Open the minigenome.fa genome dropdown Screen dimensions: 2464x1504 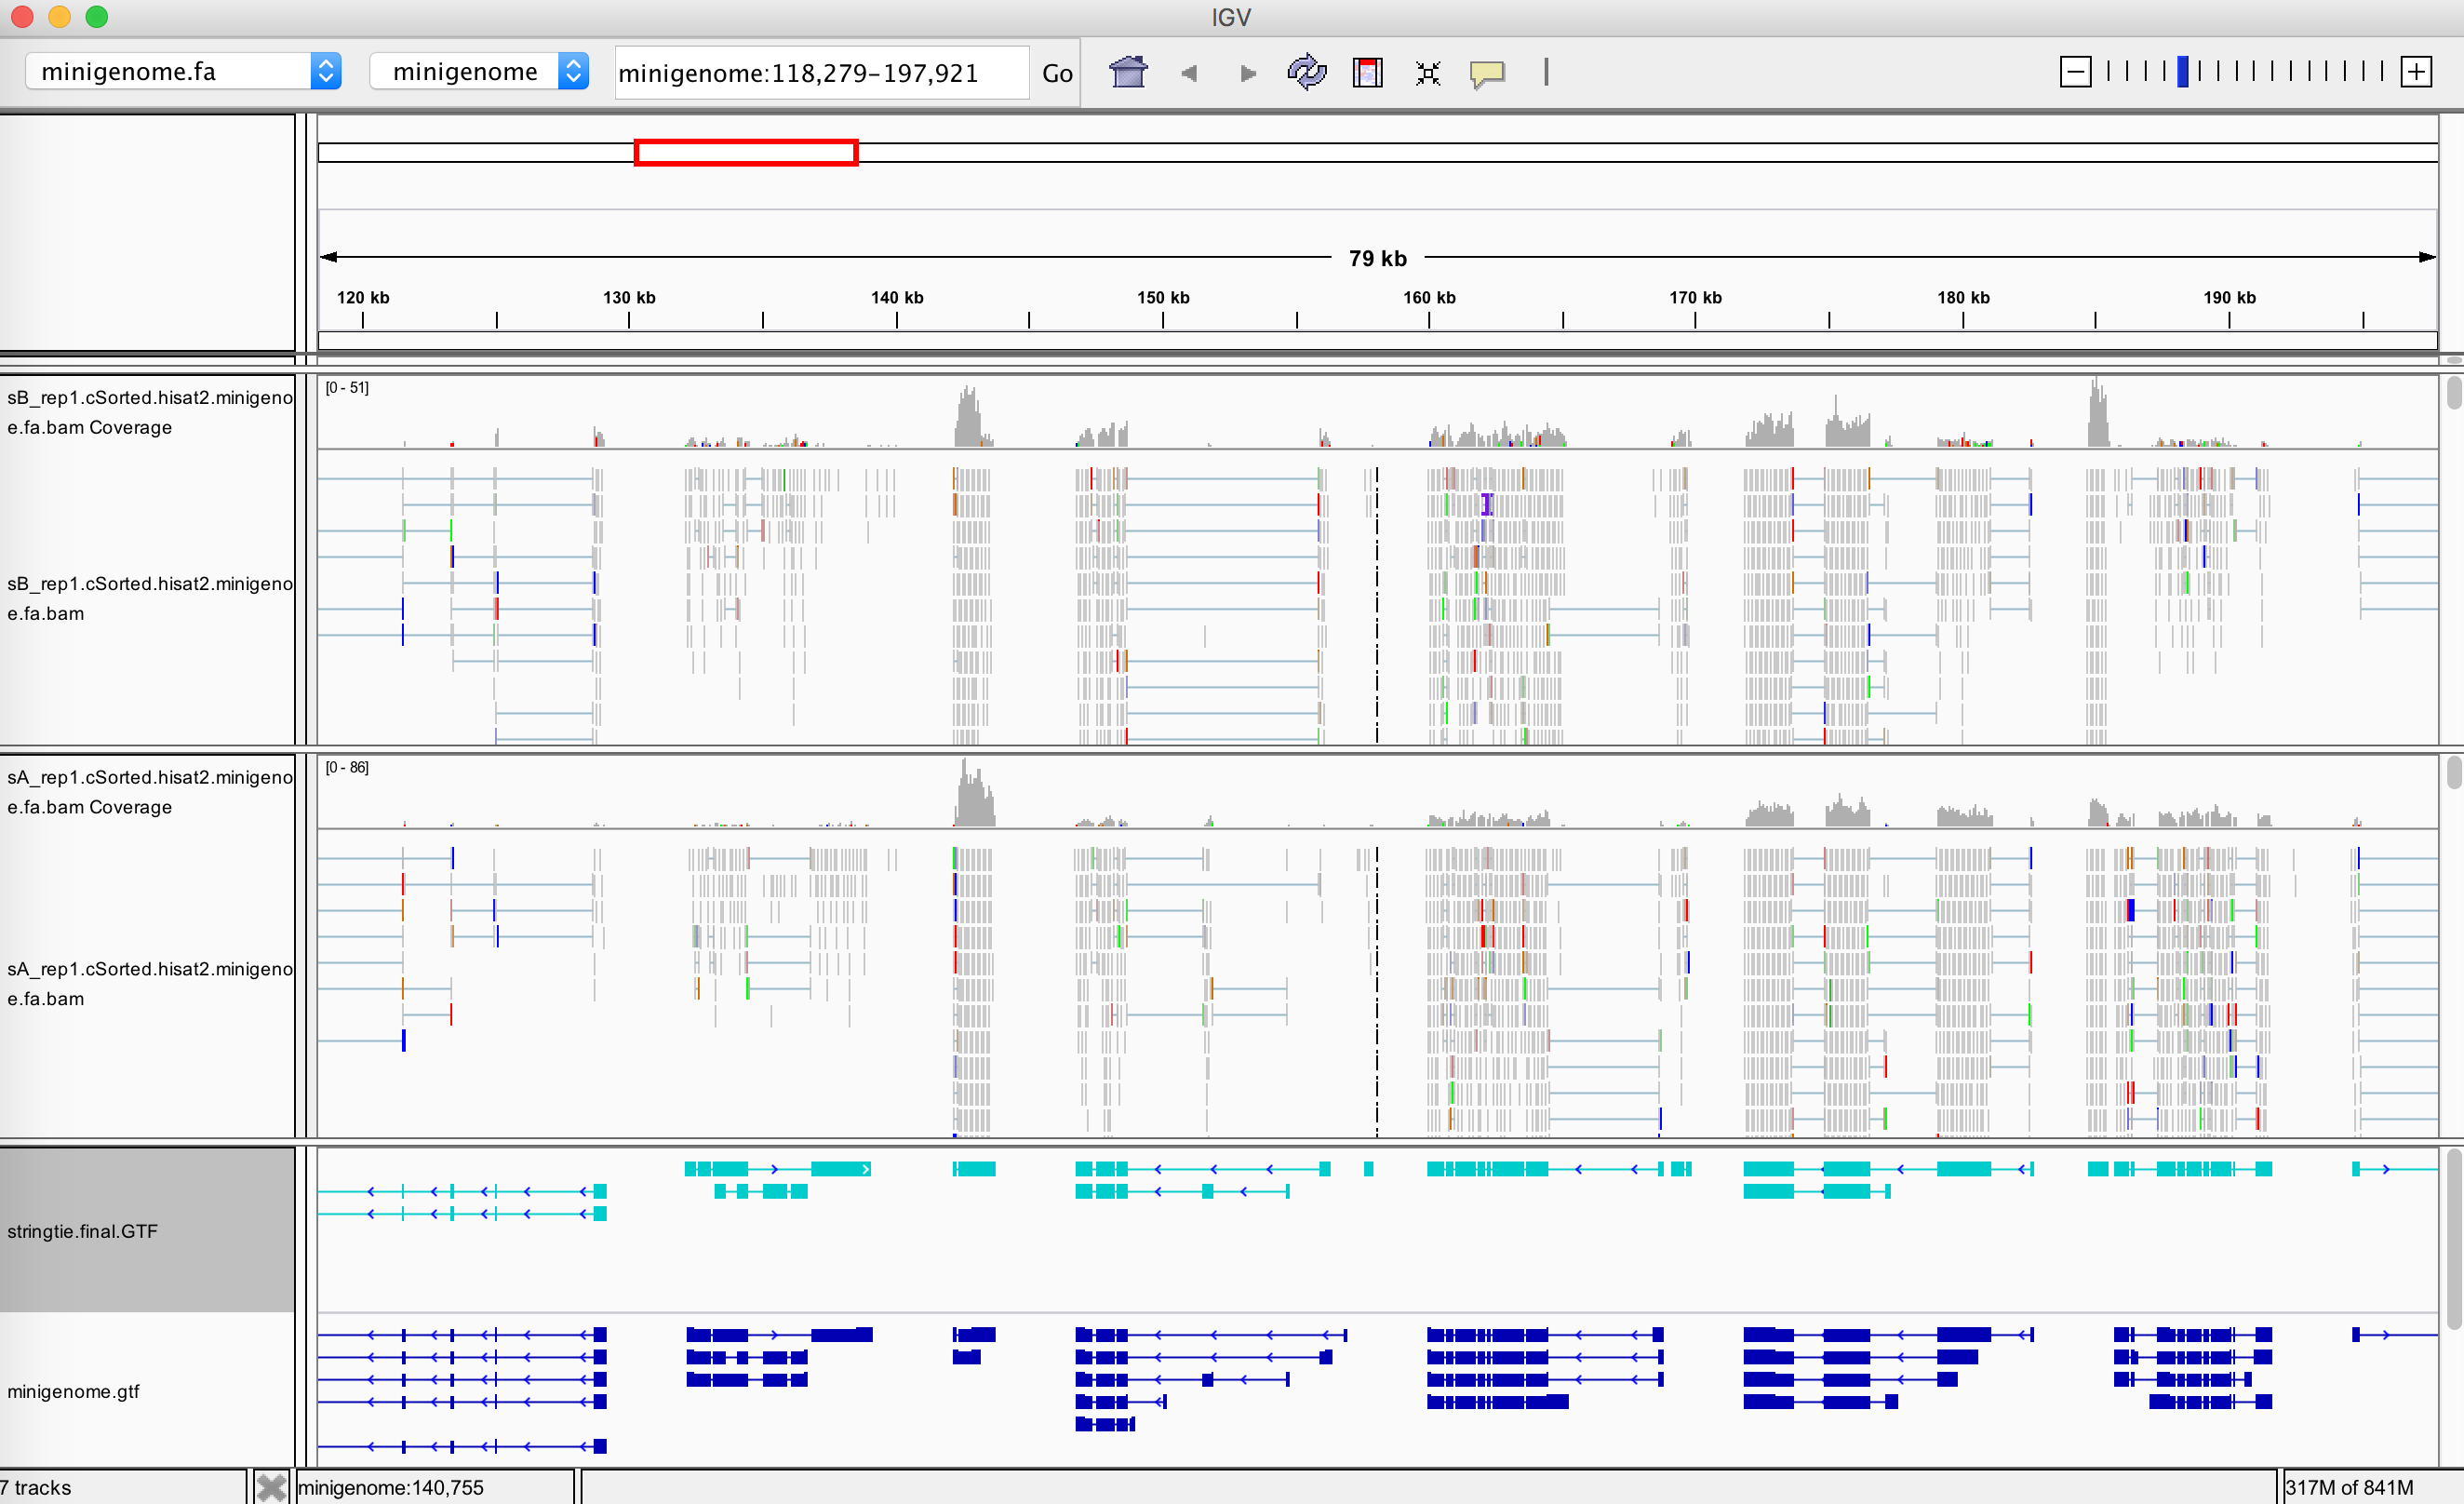click(183, 71)
